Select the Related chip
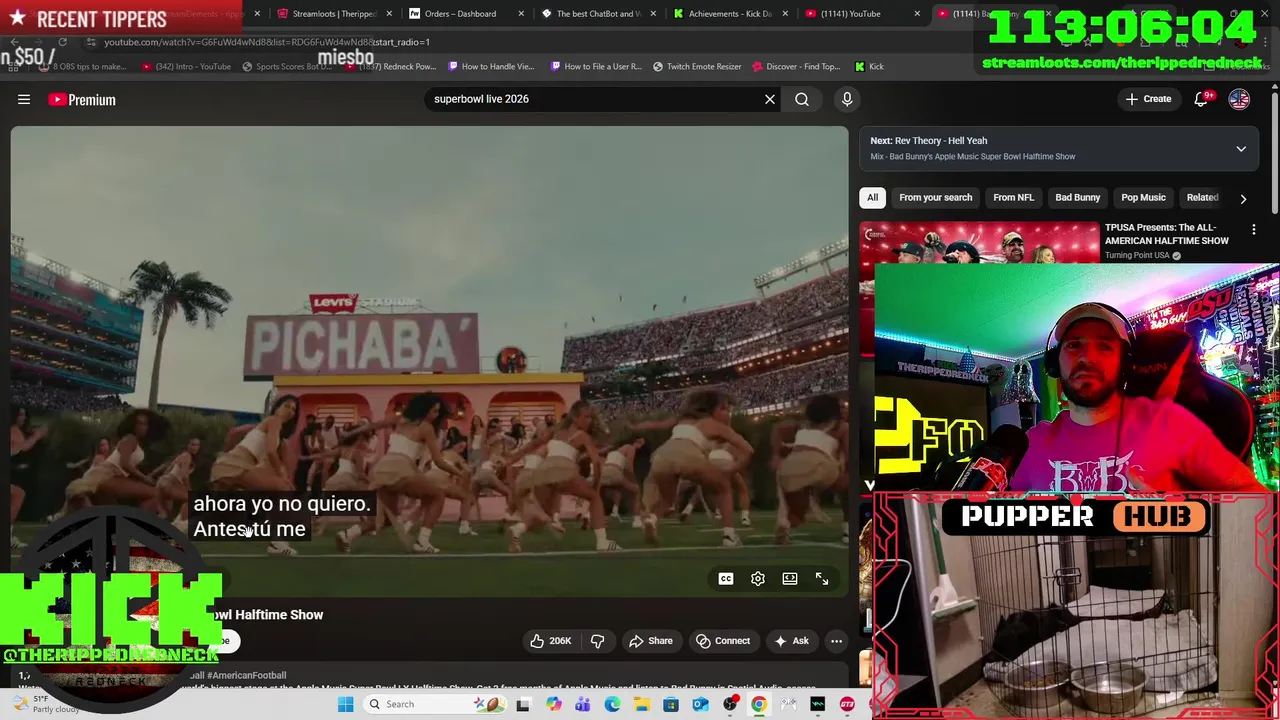 click(x=1202, y=197)
